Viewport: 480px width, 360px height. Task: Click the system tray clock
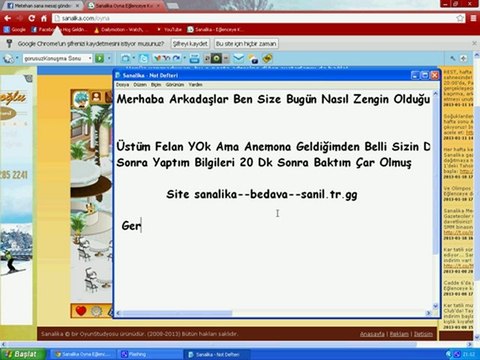tap(470, 354)
